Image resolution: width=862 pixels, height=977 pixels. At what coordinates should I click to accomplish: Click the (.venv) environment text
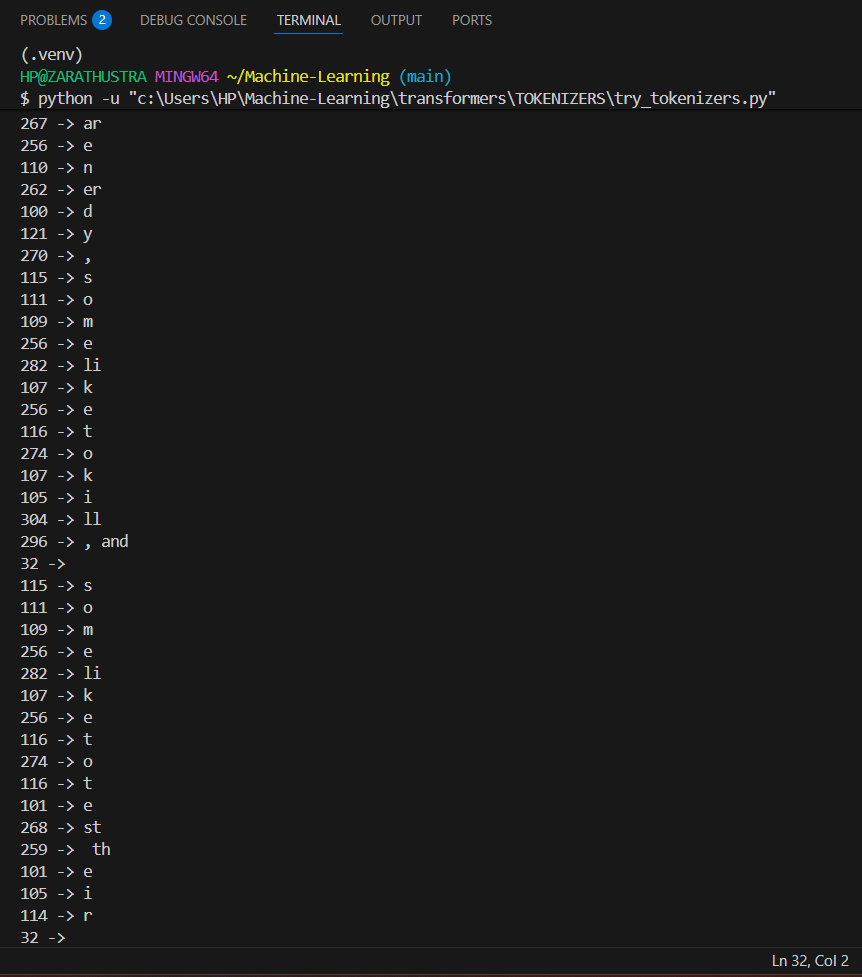click(x=51, y=55)
